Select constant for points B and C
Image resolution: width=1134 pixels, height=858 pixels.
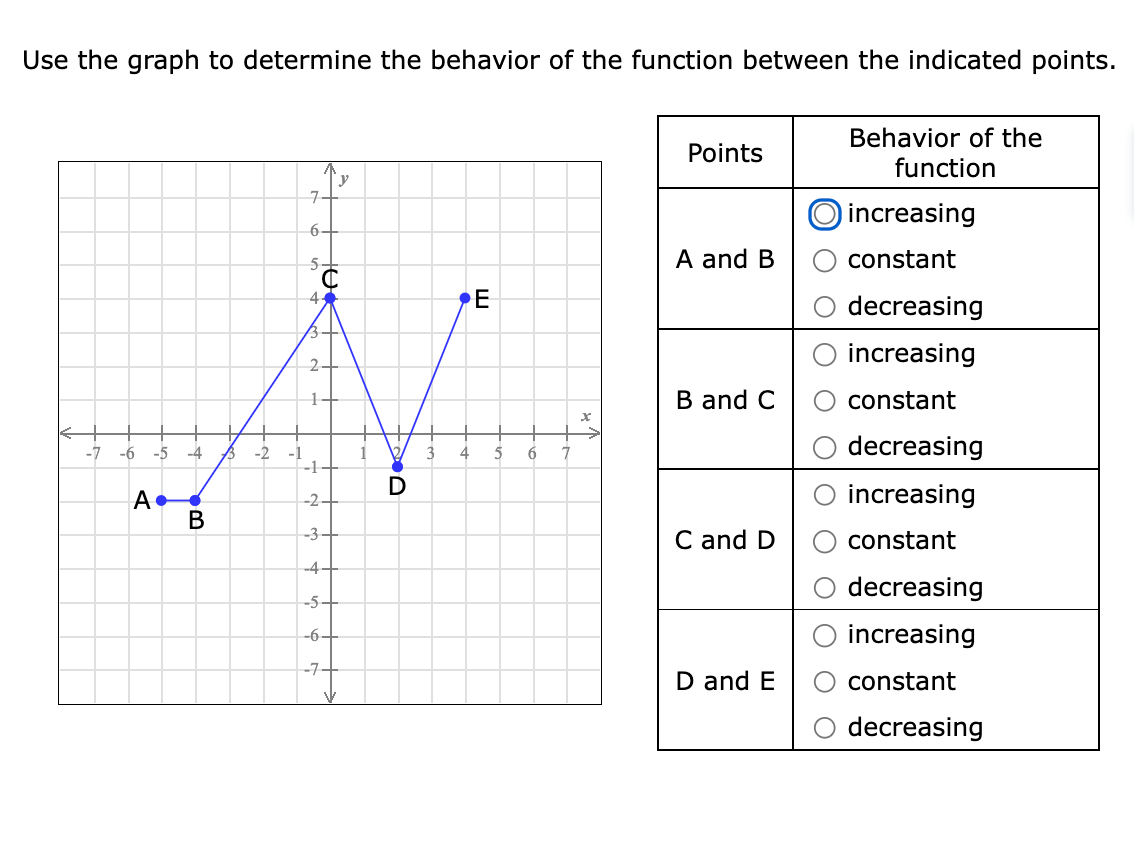pos(823,400)
